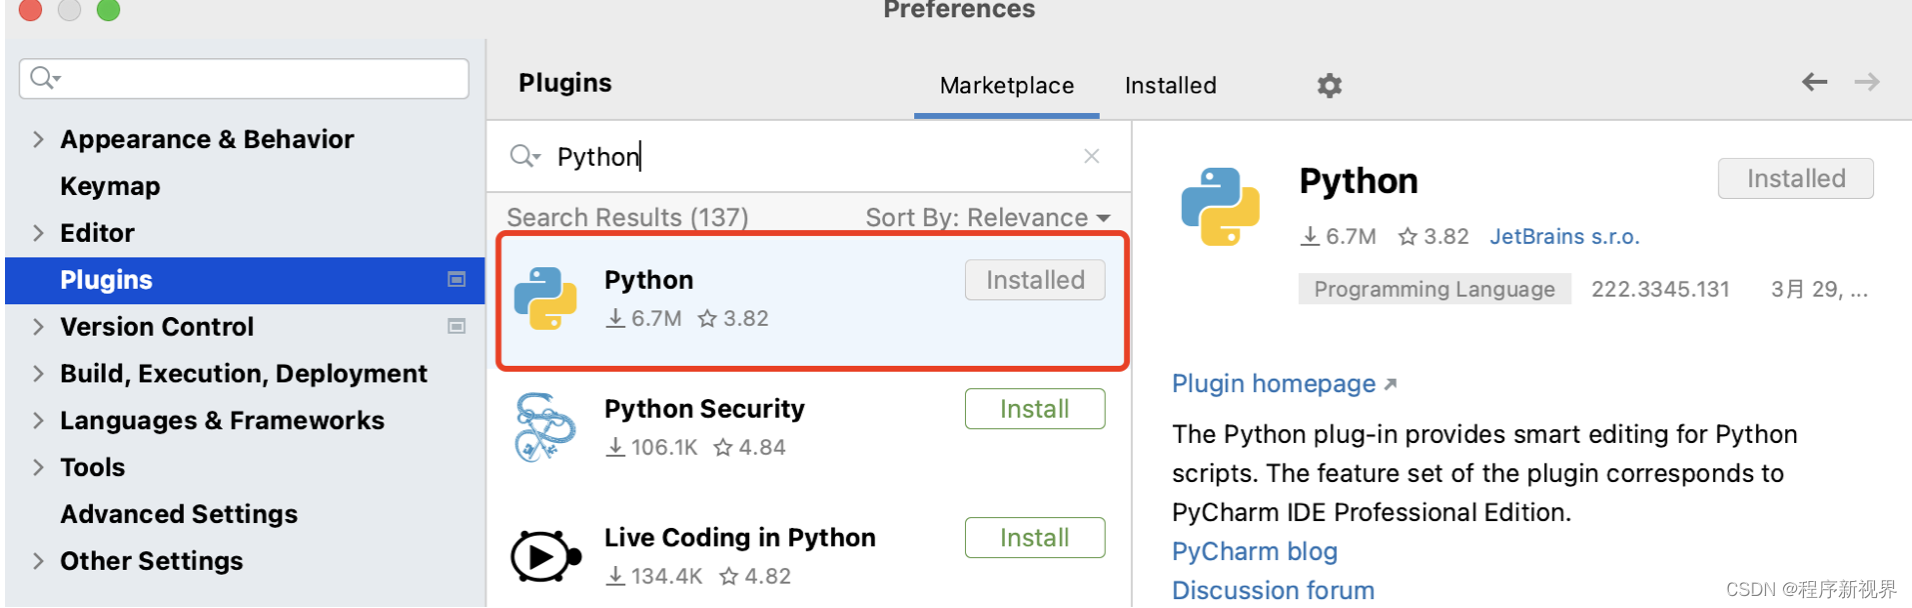This screenshot has height=608, width=1912.
Task: Switch to the Marketplace tab
Action: (x=1007, y=86)
